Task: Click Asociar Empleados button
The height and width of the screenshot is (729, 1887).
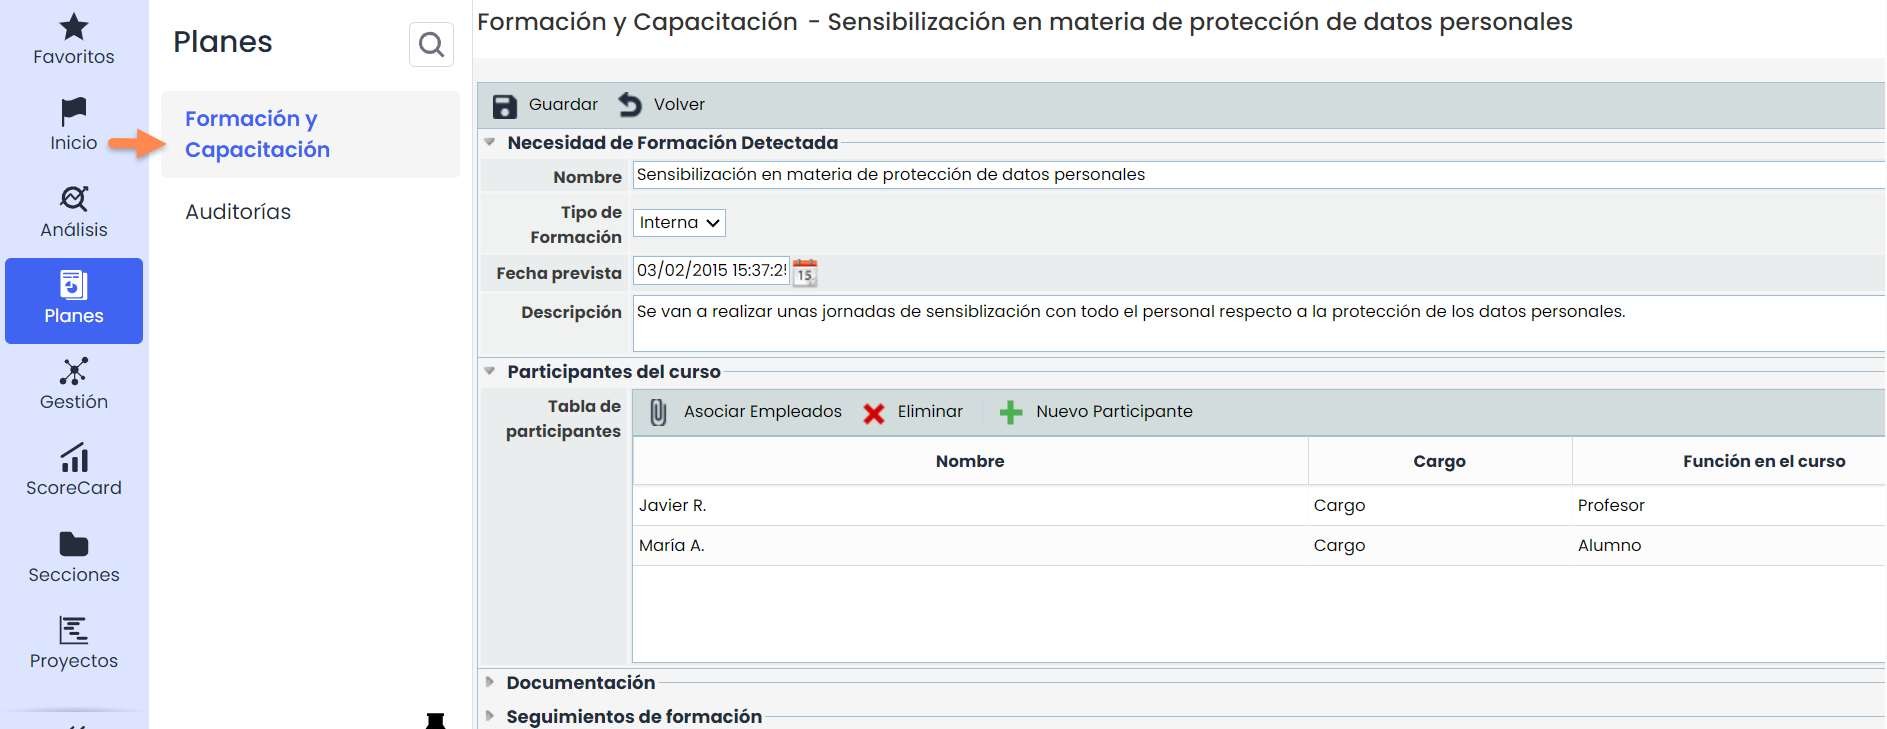Action: pos(746,412)
